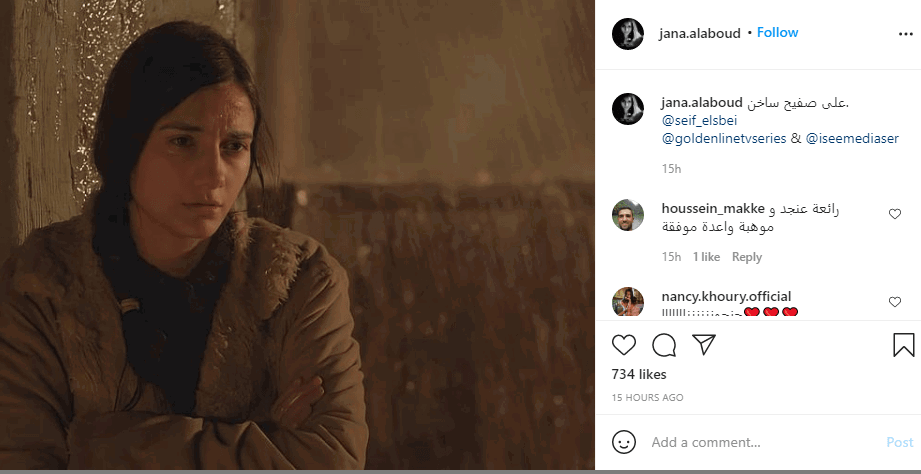View the 734 likes list
Image resolution: width=921 pixels, height=474 pixels.
click(x=639, y=375)
